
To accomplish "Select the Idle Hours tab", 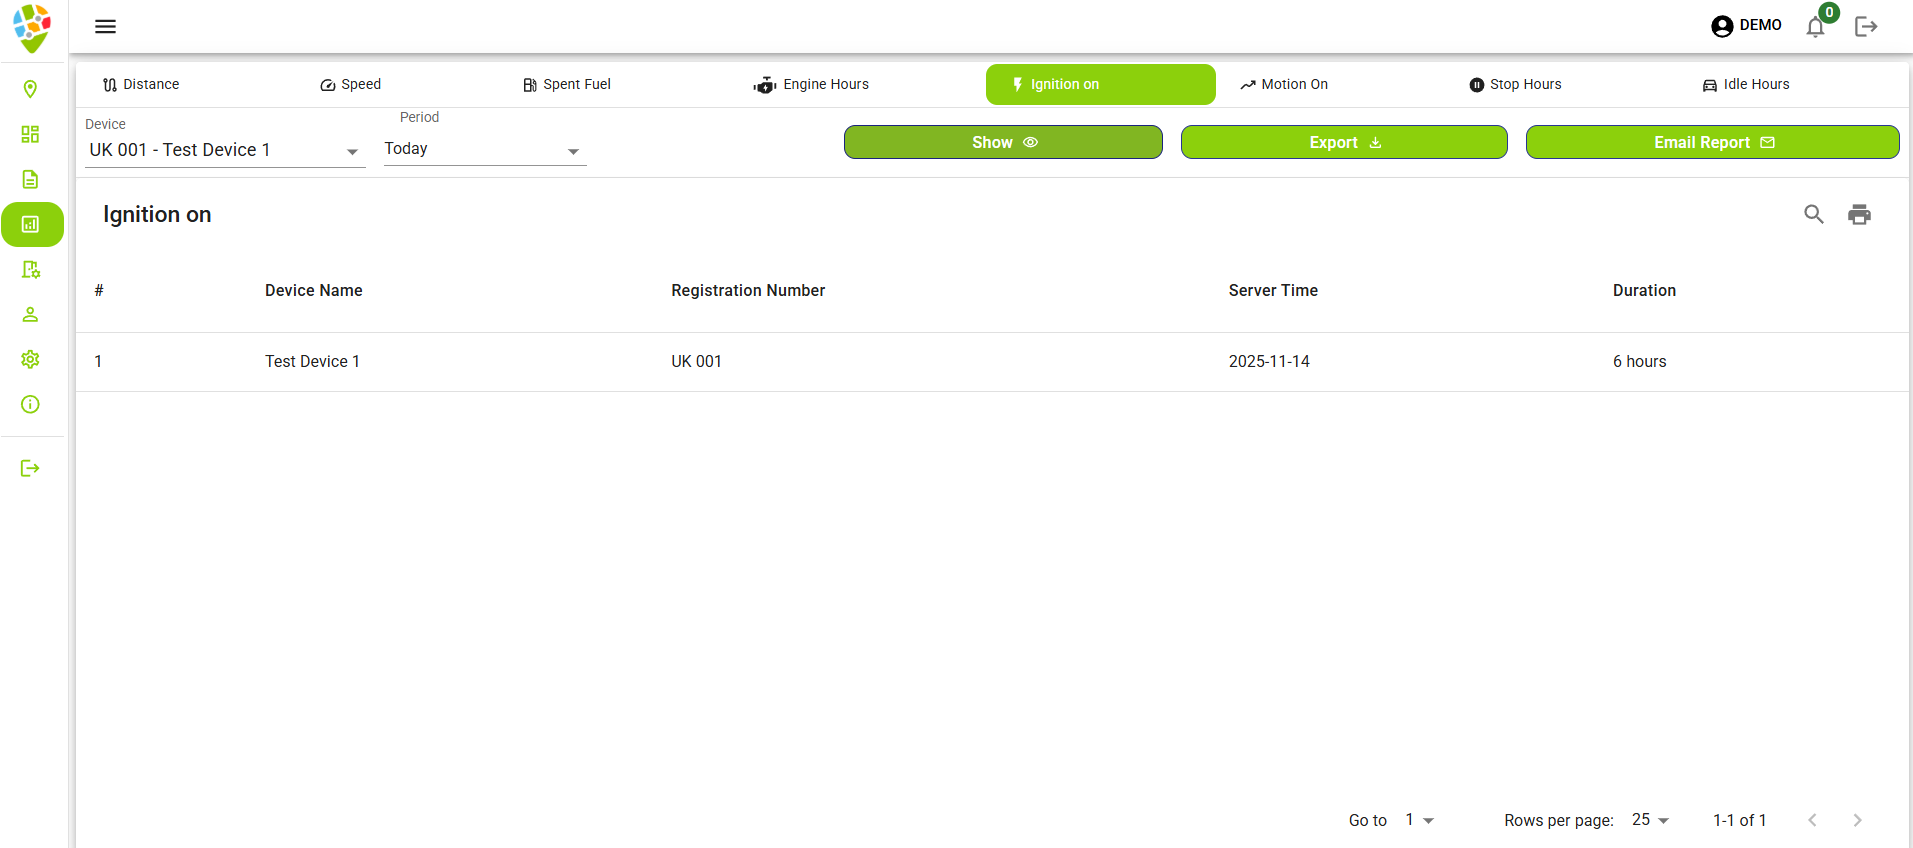I will tap(1745, 85).
